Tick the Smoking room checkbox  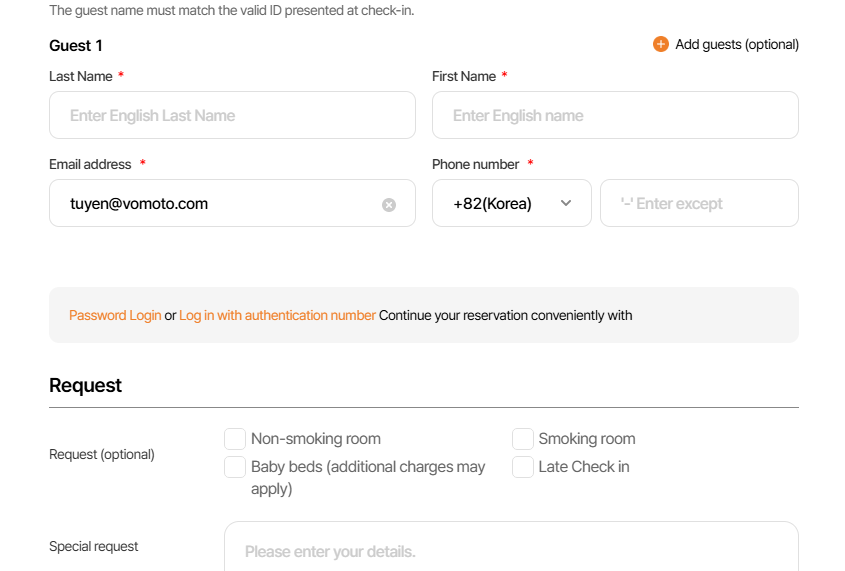click(x=523, y=439)
